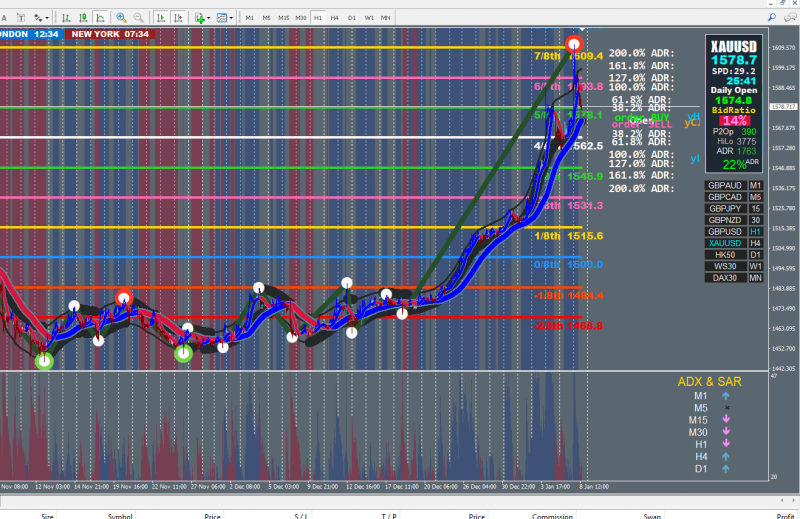Click the XAUUSD symbol button
The image size is (800, 519).
pyautogui.click(x=725, y=243)
